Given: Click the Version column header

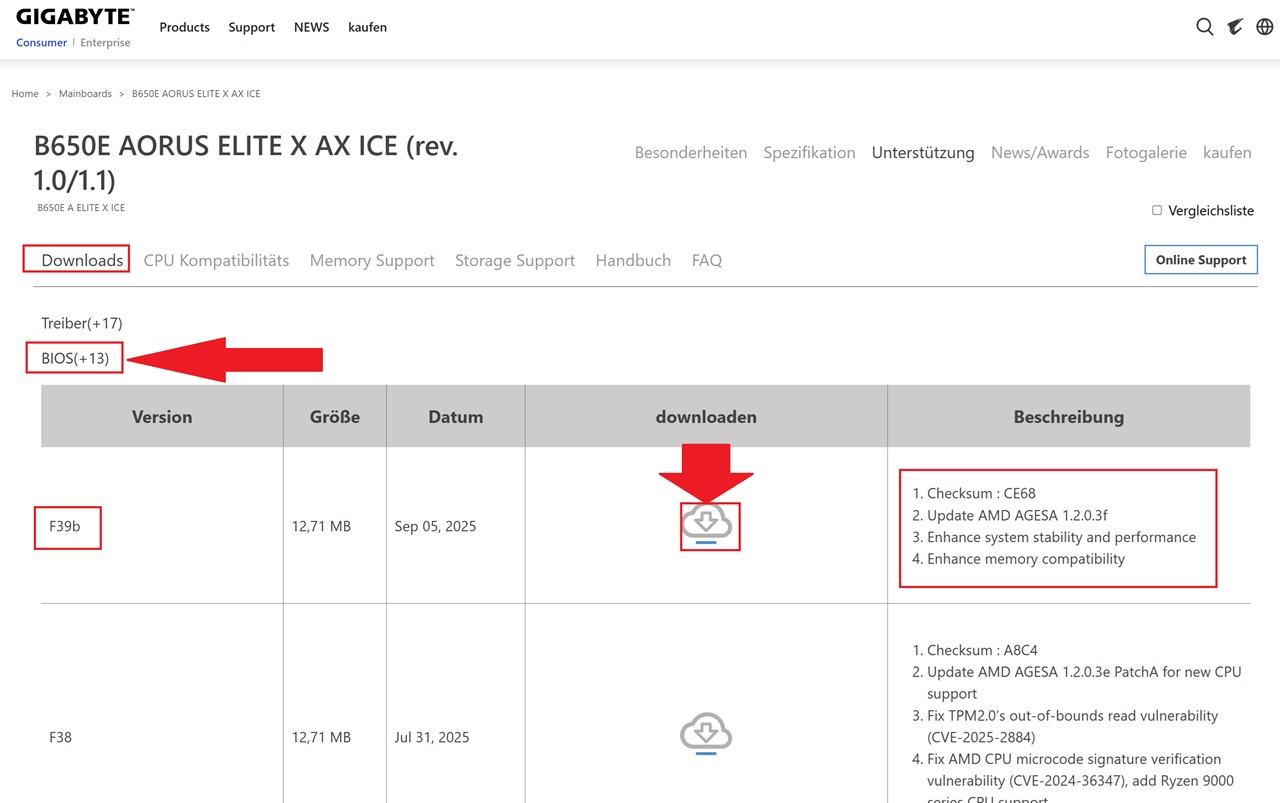Looking at the screenshot, I should [162, 417].
